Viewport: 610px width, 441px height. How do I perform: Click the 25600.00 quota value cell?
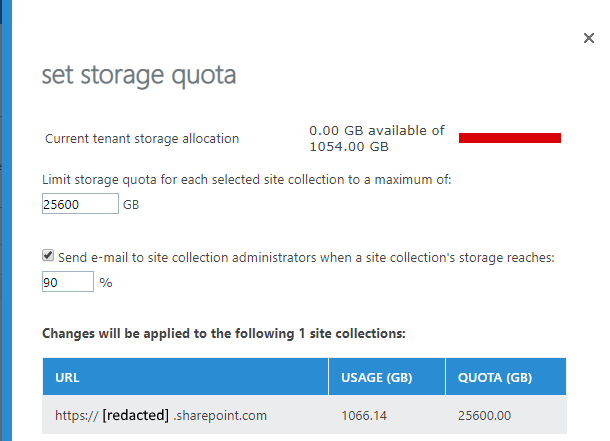pos(484,415)
